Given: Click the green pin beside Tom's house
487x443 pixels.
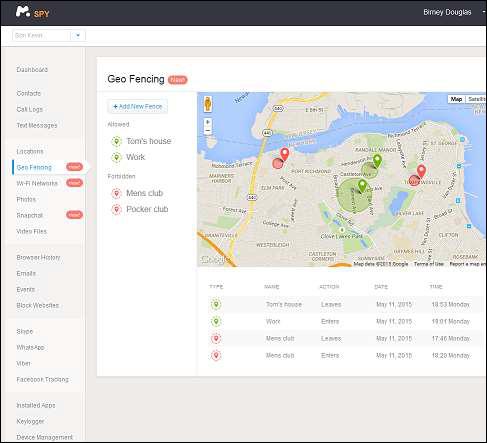Looking at the screenshot, I should (116, 141).
